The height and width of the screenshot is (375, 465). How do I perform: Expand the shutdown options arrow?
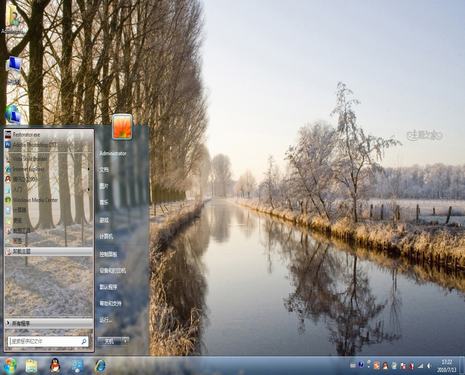coord(126,341)
